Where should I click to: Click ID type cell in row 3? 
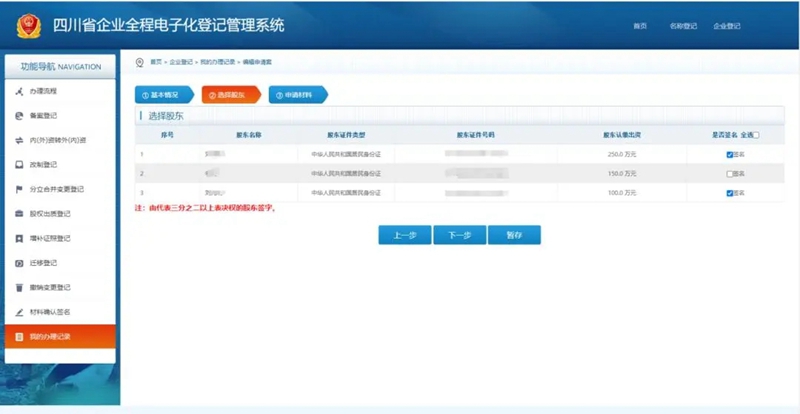coord(346,193)
